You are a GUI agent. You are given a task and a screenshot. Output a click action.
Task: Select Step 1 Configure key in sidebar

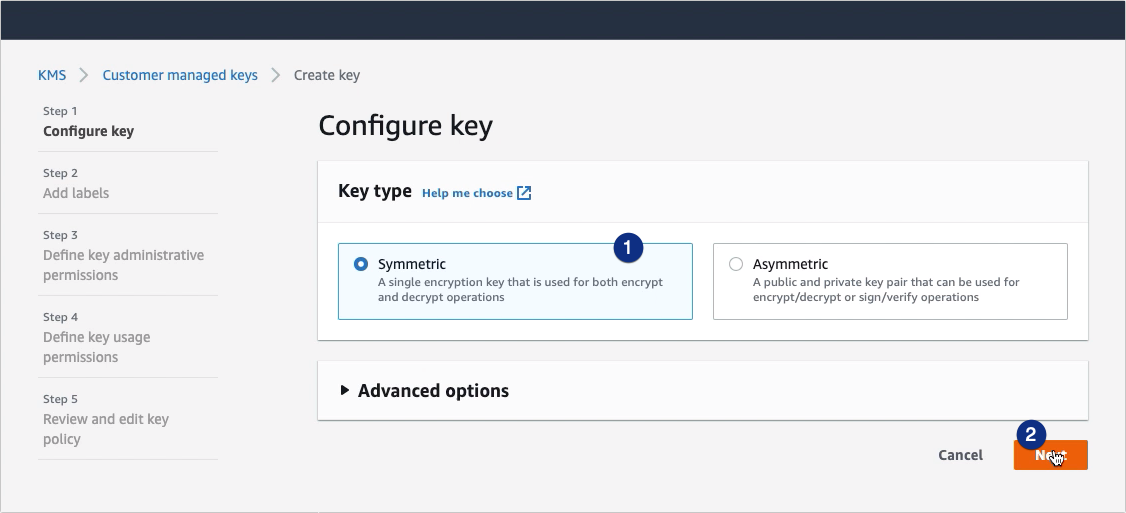(88, 131)
